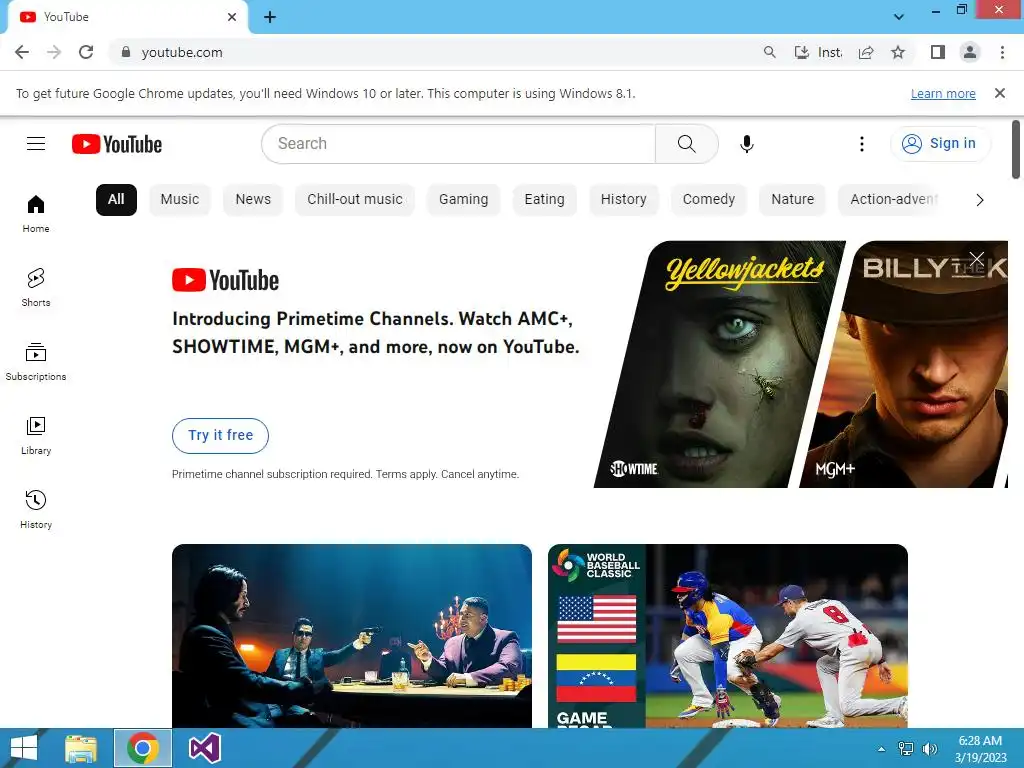Start voice search with microphone icon

point(746,144)
